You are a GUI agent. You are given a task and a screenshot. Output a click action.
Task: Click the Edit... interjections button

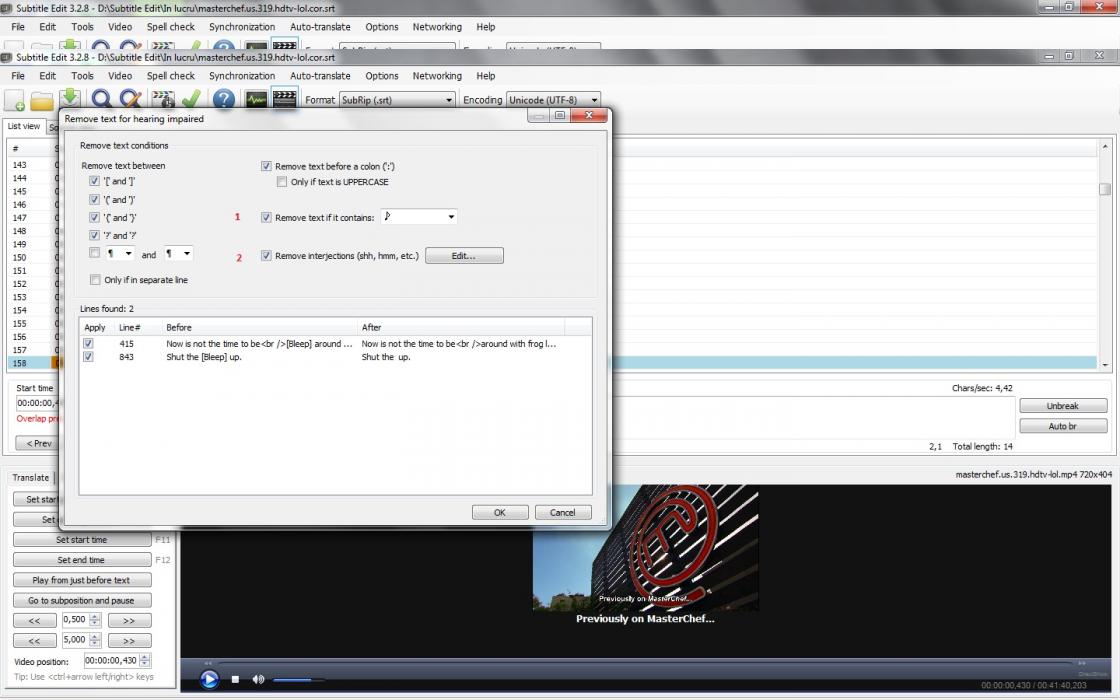(464, 256)
